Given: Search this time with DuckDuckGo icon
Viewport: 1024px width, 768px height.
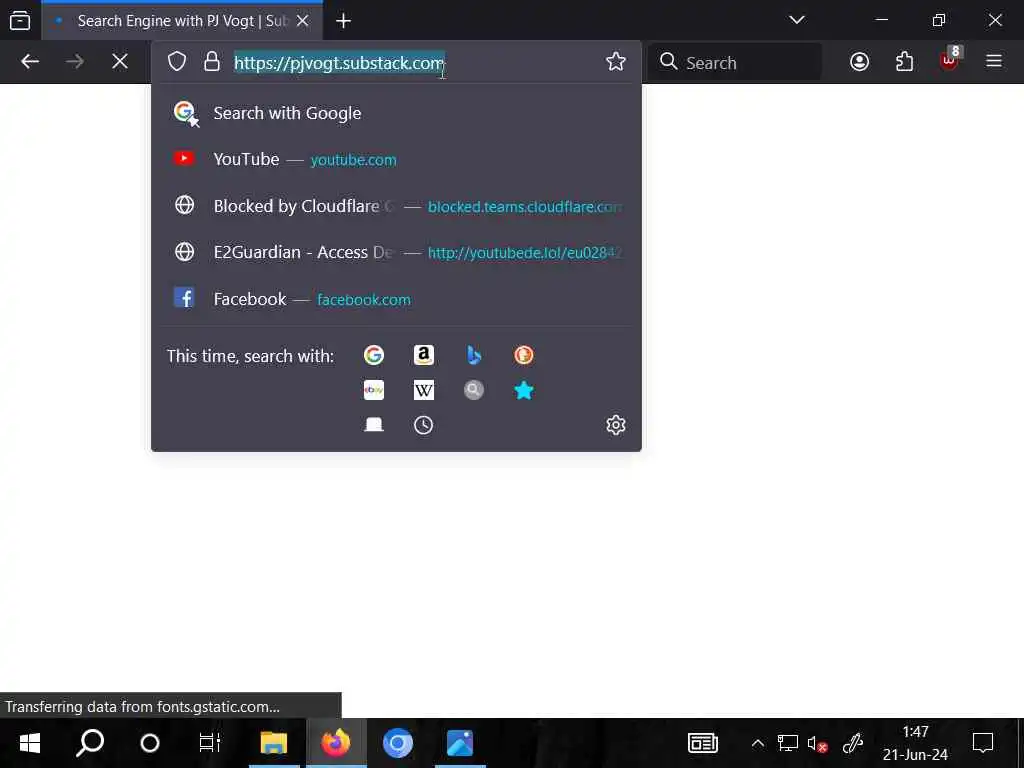Looking at the screenshot, I should pos(524,355).
